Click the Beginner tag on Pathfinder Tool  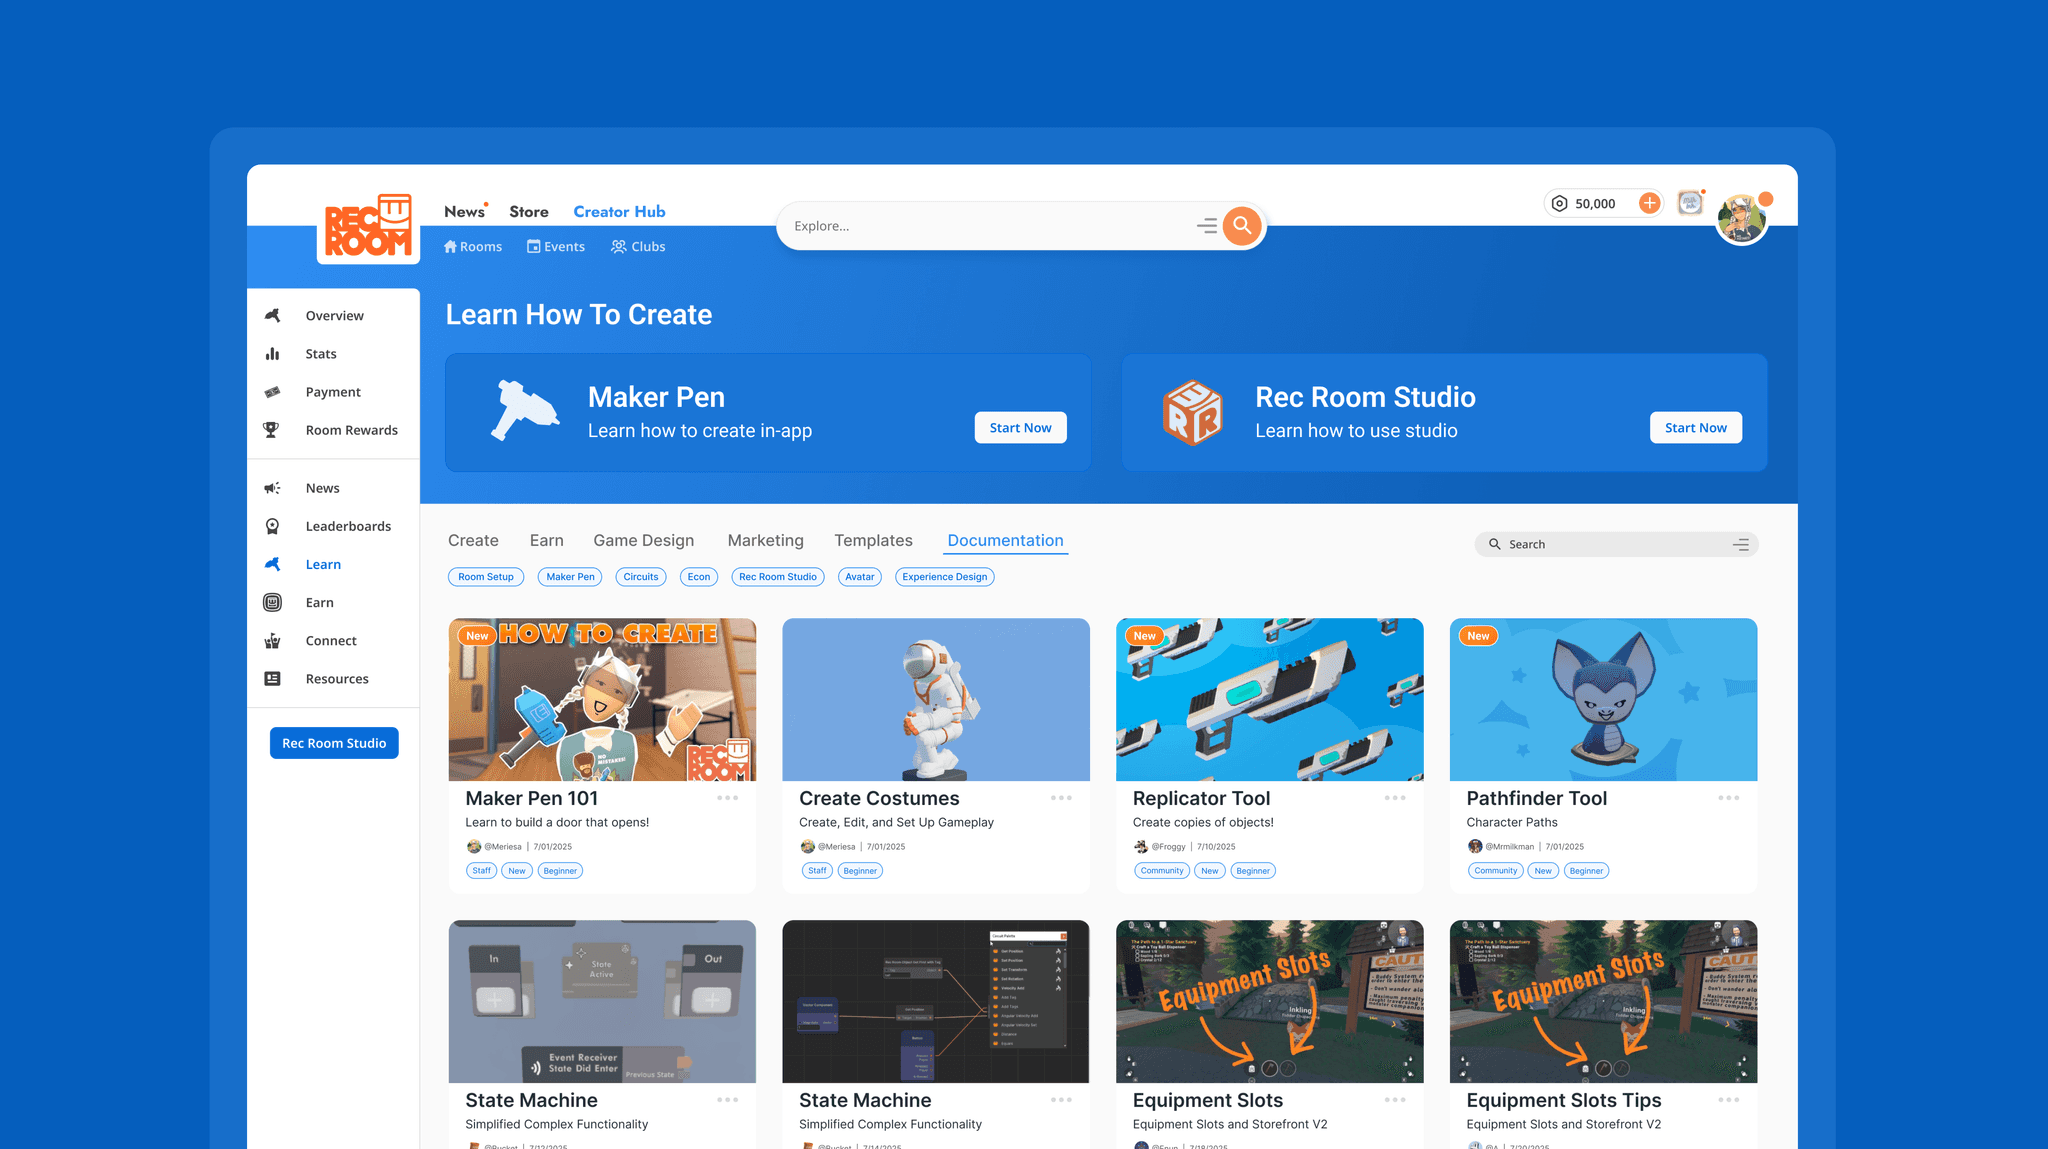coord(1586,871)
